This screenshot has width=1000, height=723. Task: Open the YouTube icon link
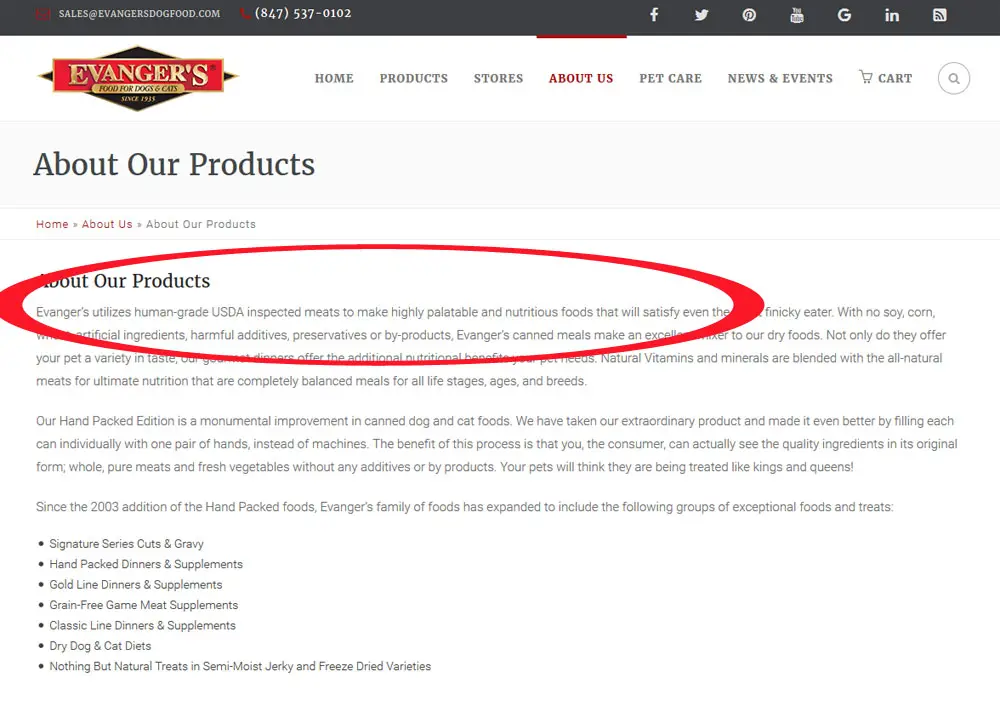(x=797, y=15)
